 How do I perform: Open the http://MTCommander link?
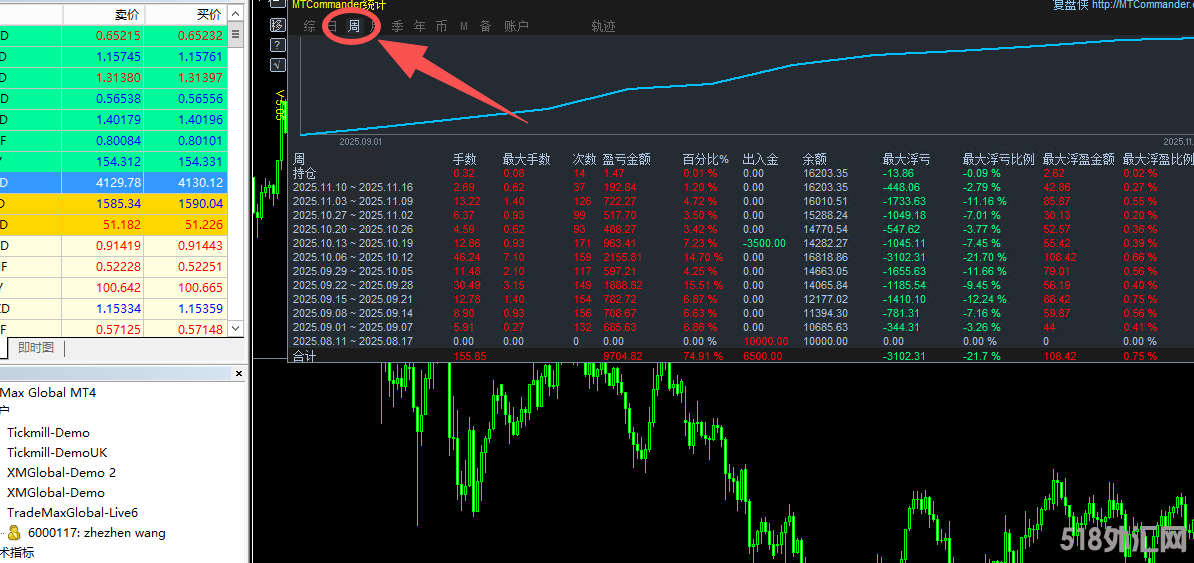pos(1142,5)
